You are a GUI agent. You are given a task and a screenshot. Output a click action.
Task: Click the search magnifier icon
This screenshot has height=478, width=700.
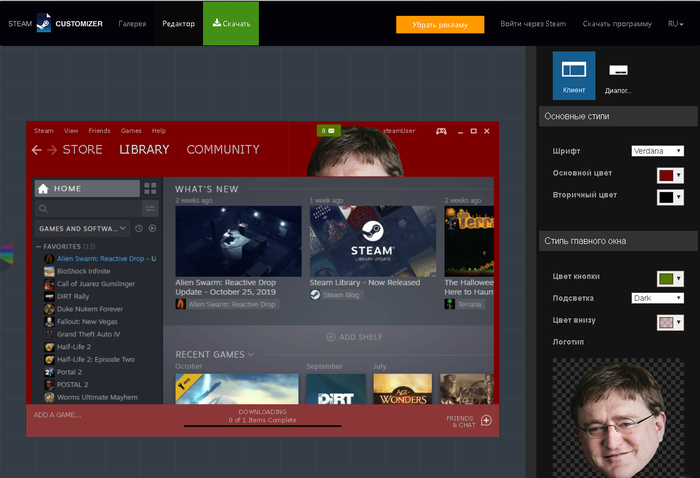pos(43,209)
